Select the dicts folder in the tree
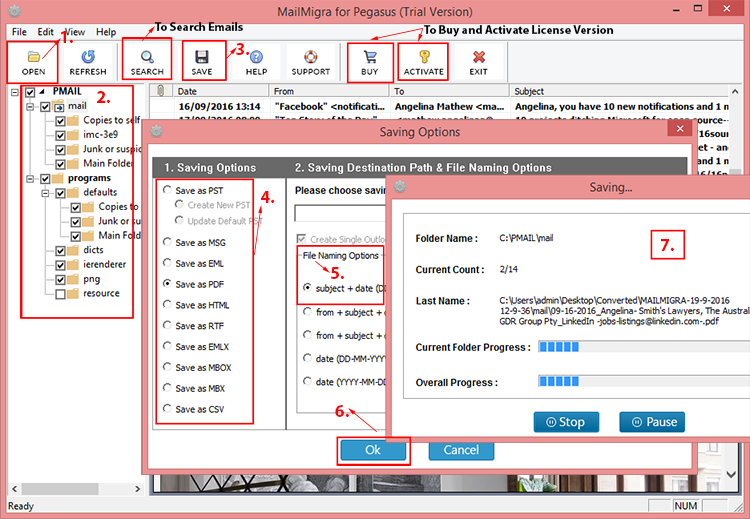Screen dimensions: 750x519 click(93, 250)
